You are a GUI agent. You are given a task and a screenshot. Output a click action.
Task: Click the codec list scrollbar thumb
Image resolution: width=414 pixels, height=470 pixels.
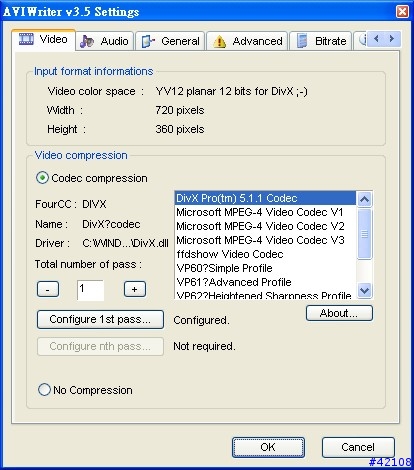click(364, 234)
